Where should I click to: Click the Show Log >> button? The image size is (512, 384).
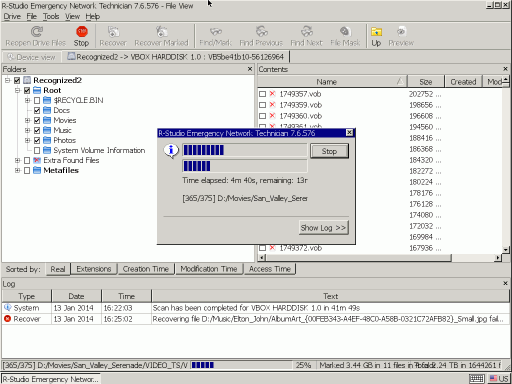click(323, 228)
